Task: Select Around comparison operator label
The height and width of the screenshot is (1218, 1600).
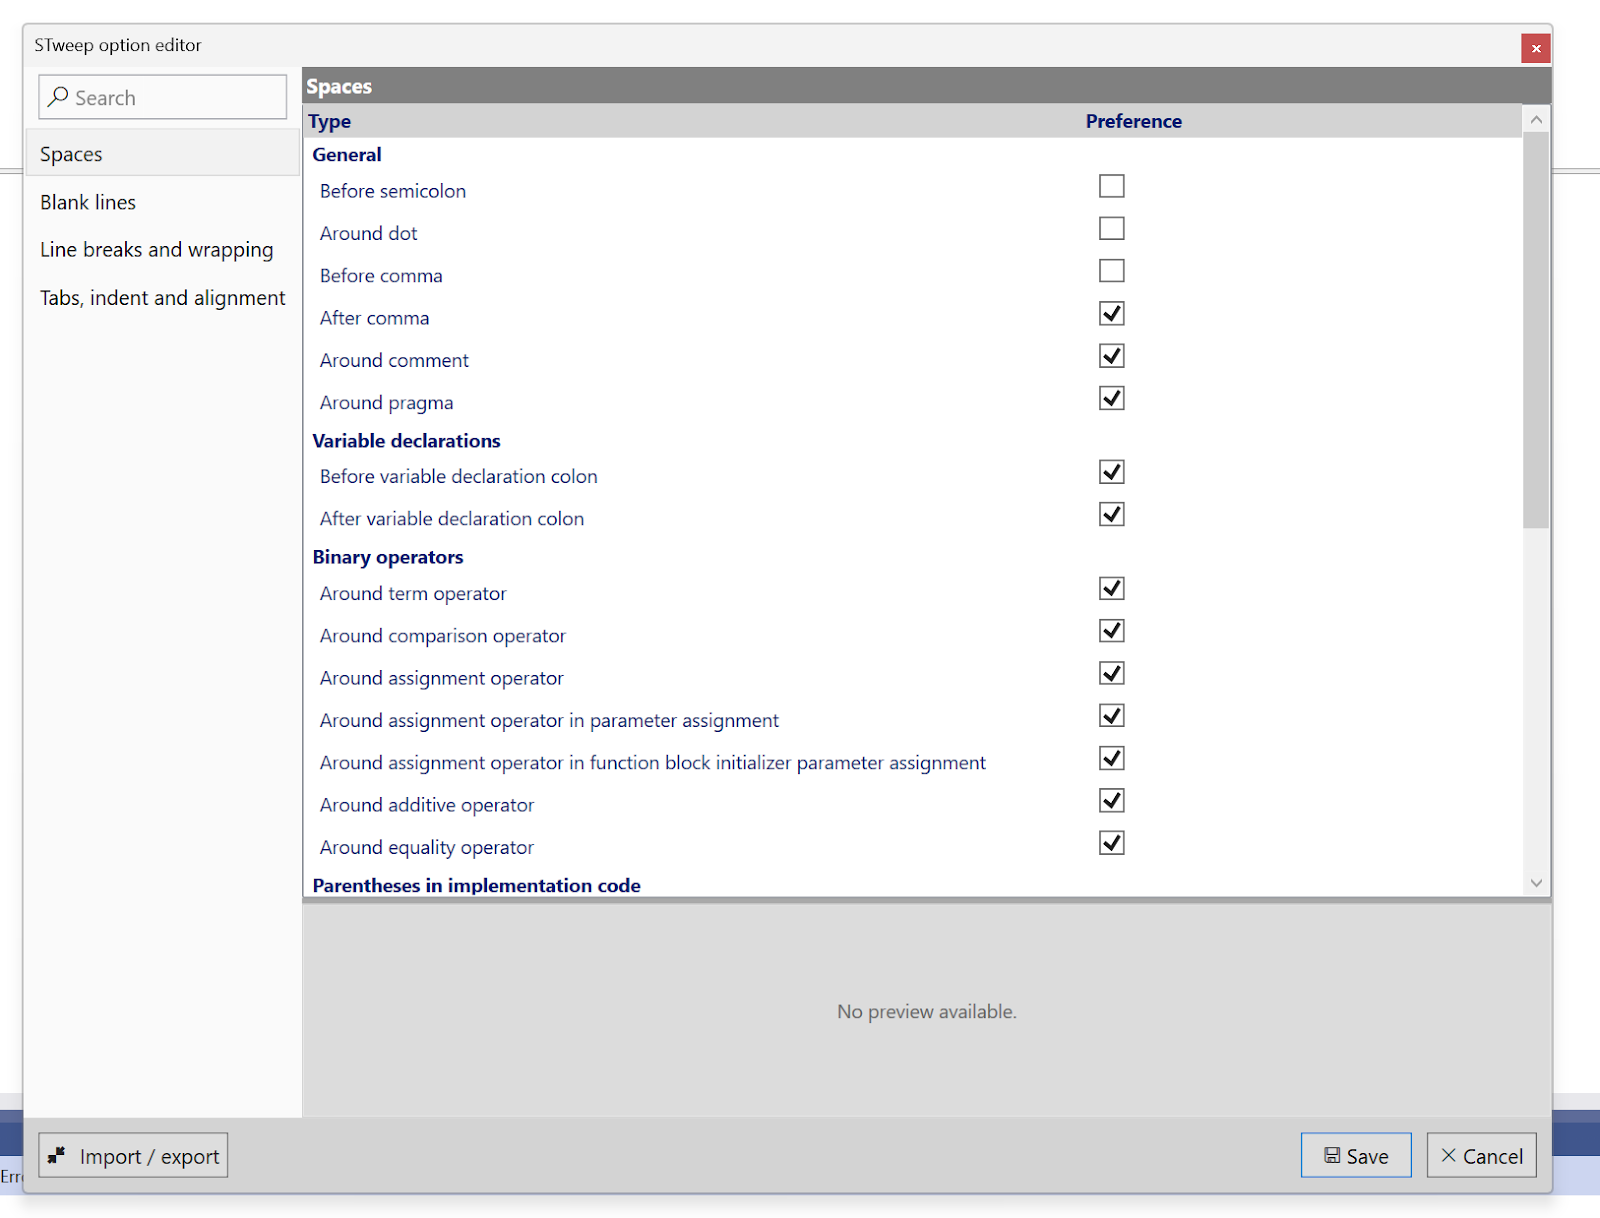Action: coord(442,636)
